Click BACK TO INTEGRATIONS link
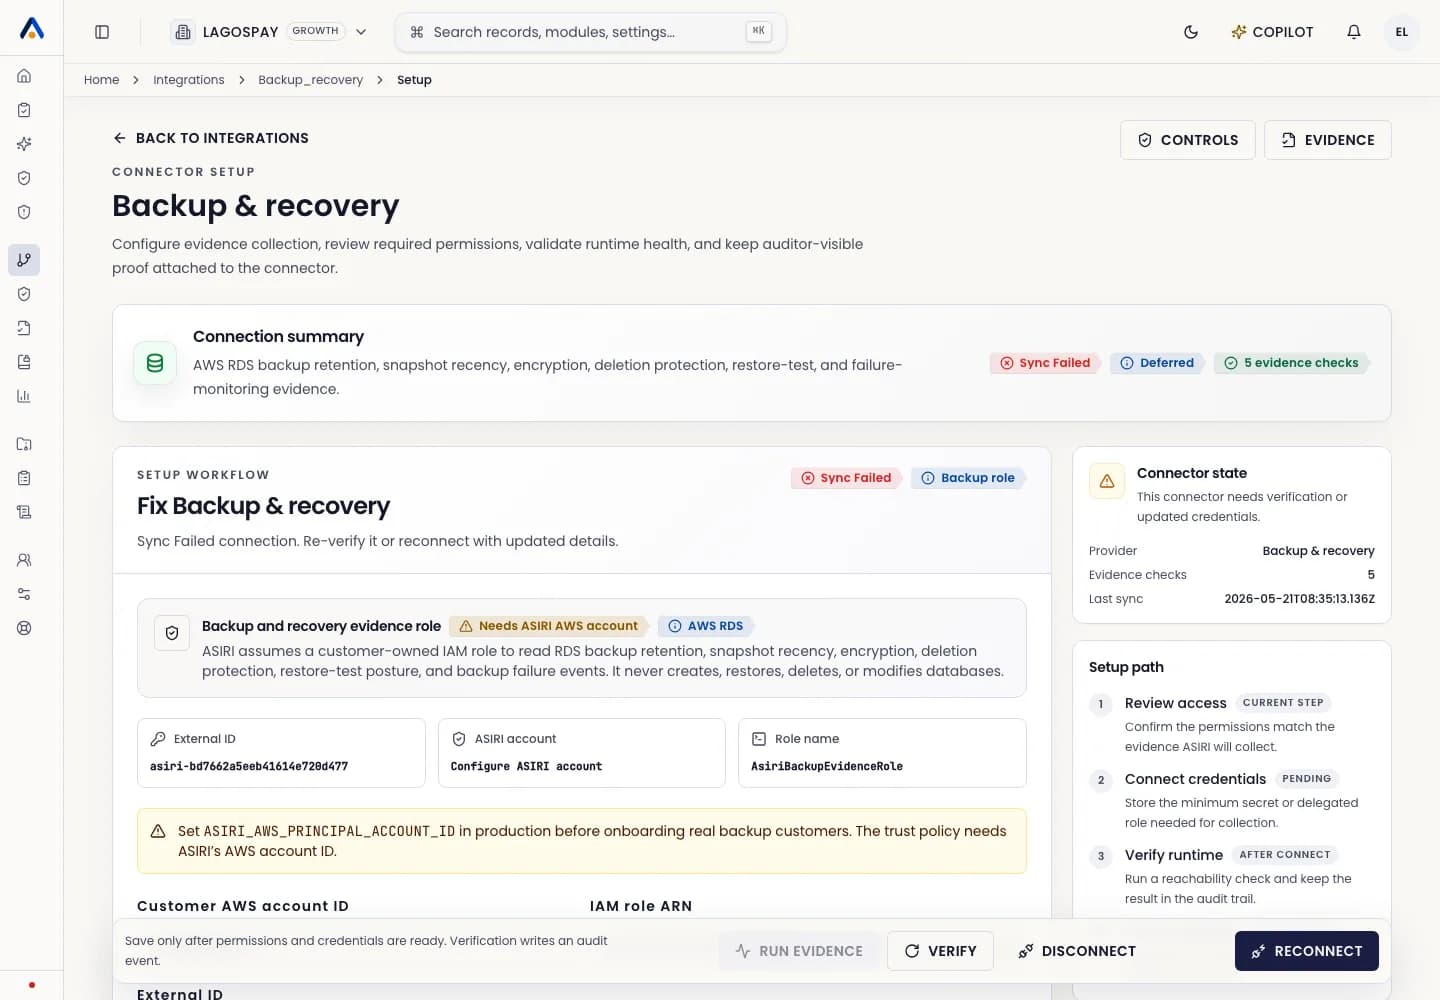Screen dimensions: 1440x1000 pos(211,138)
